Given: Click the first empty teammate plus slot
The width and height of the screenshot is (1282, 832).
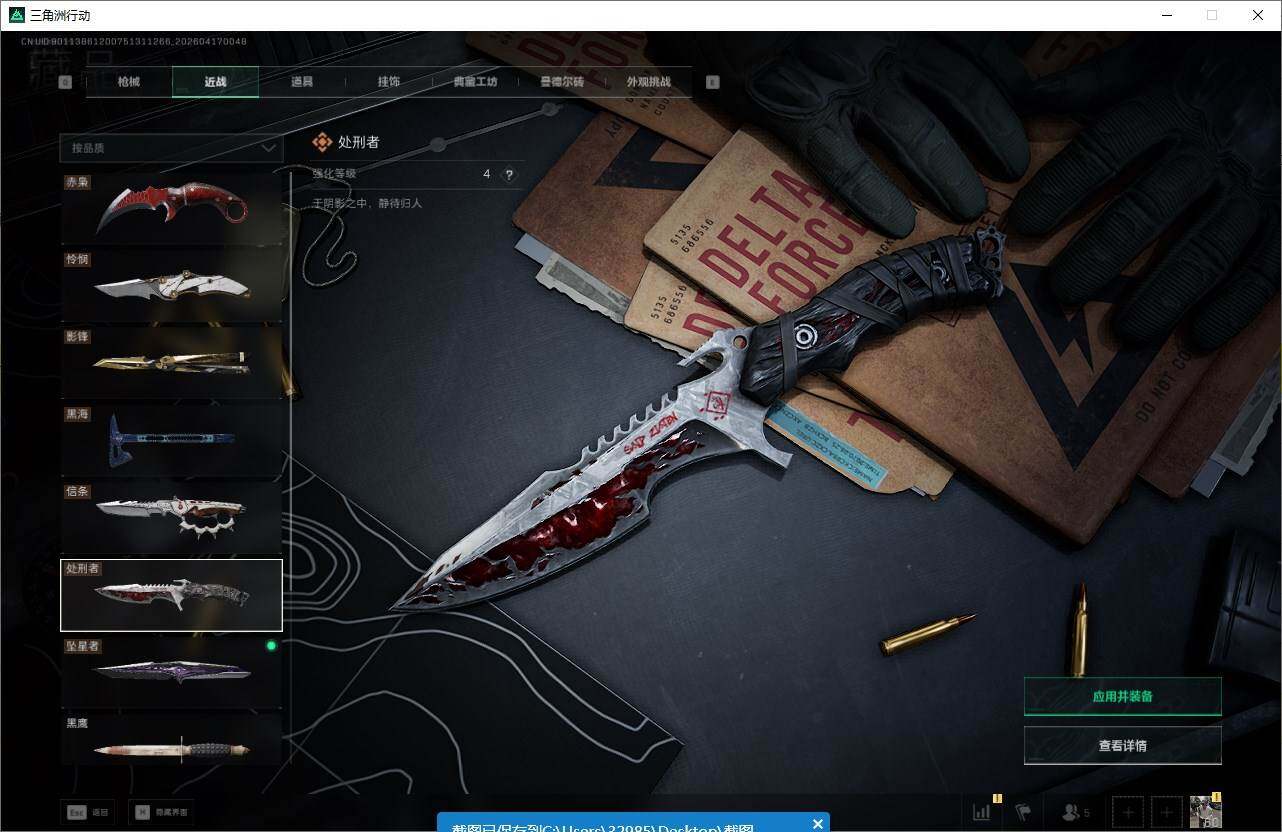Looking at the screenshot, I should coord(1128,812).
